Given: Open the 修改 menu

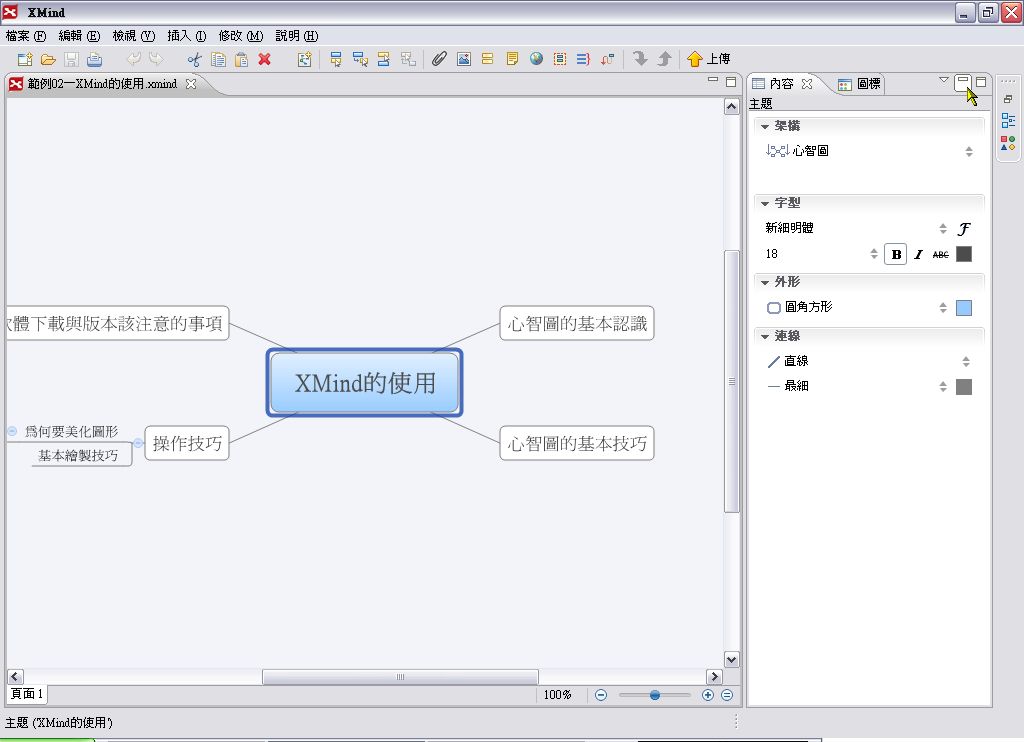Looking at the screenshot, I should coord(241,36).
